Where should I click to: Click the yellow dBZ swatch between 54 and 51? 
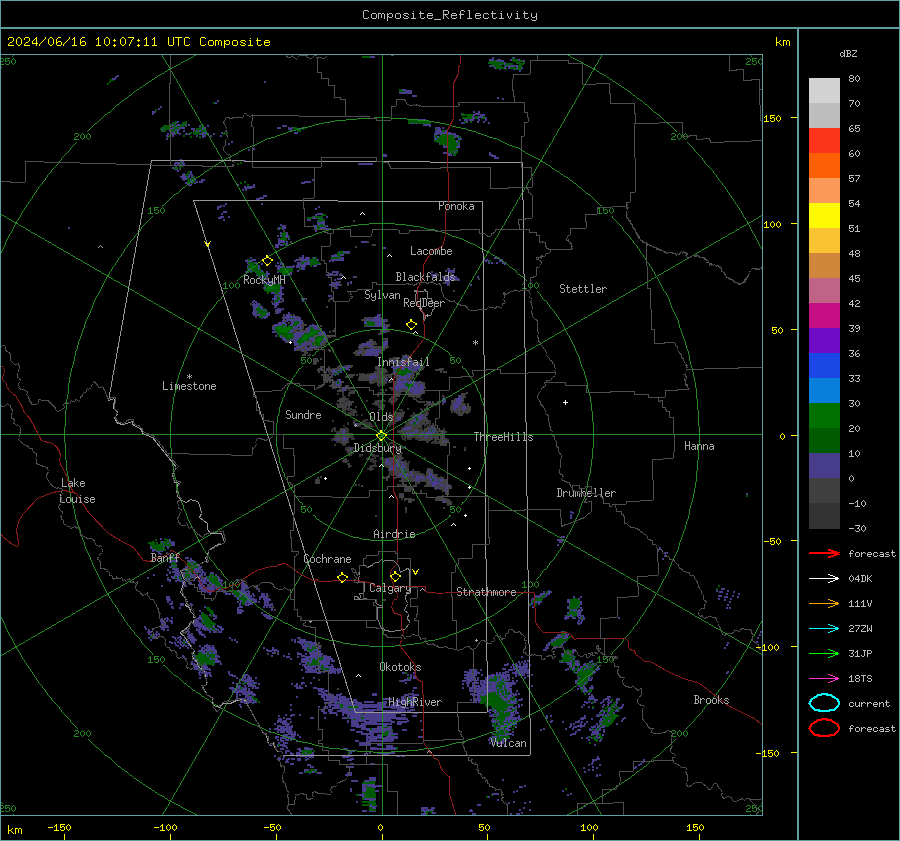click(x=824, y=216)
